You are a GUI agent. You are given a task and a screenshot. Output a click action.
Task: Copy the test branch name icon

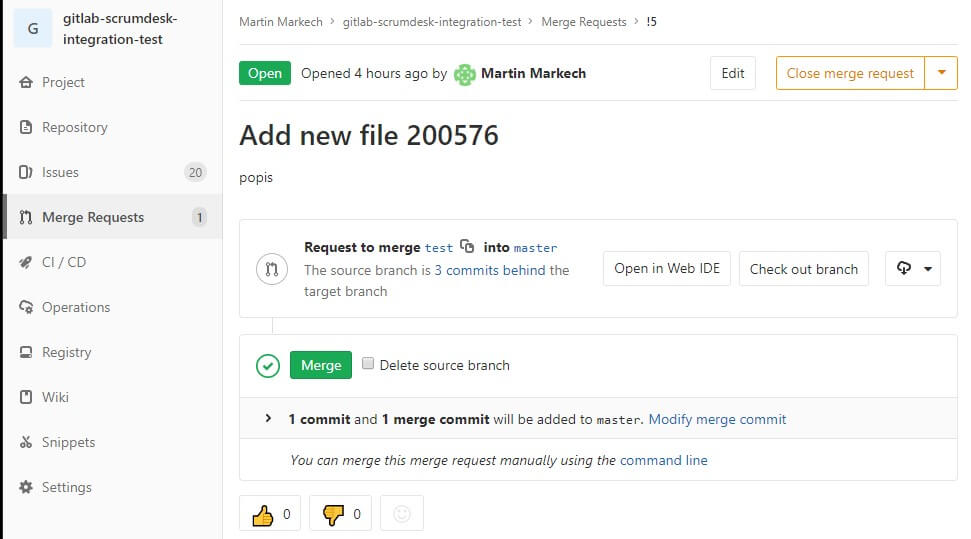[x=467, y=247]
